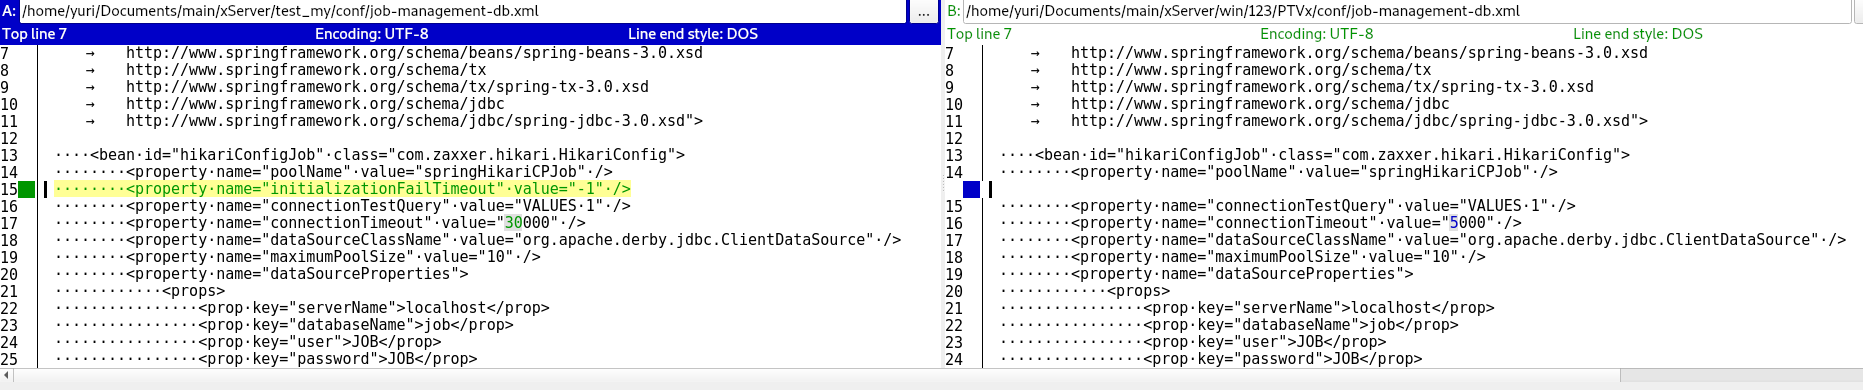The height and width of the screenshot is (390, 1863).
Task: Click the hikariConfigJob bean line in pane A
Action: point(370,155)
